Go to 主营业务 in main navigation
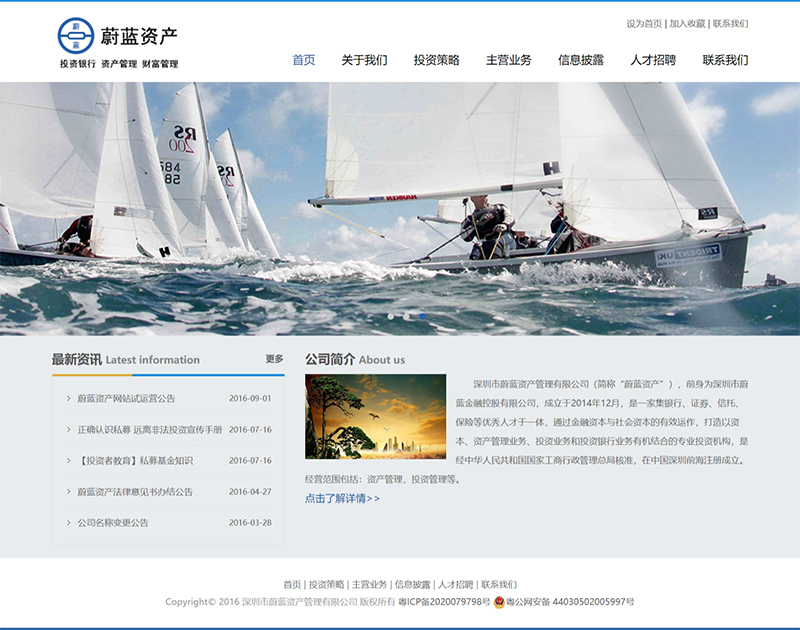The height and width of the screenshot is (630, 800). [508, 60]
